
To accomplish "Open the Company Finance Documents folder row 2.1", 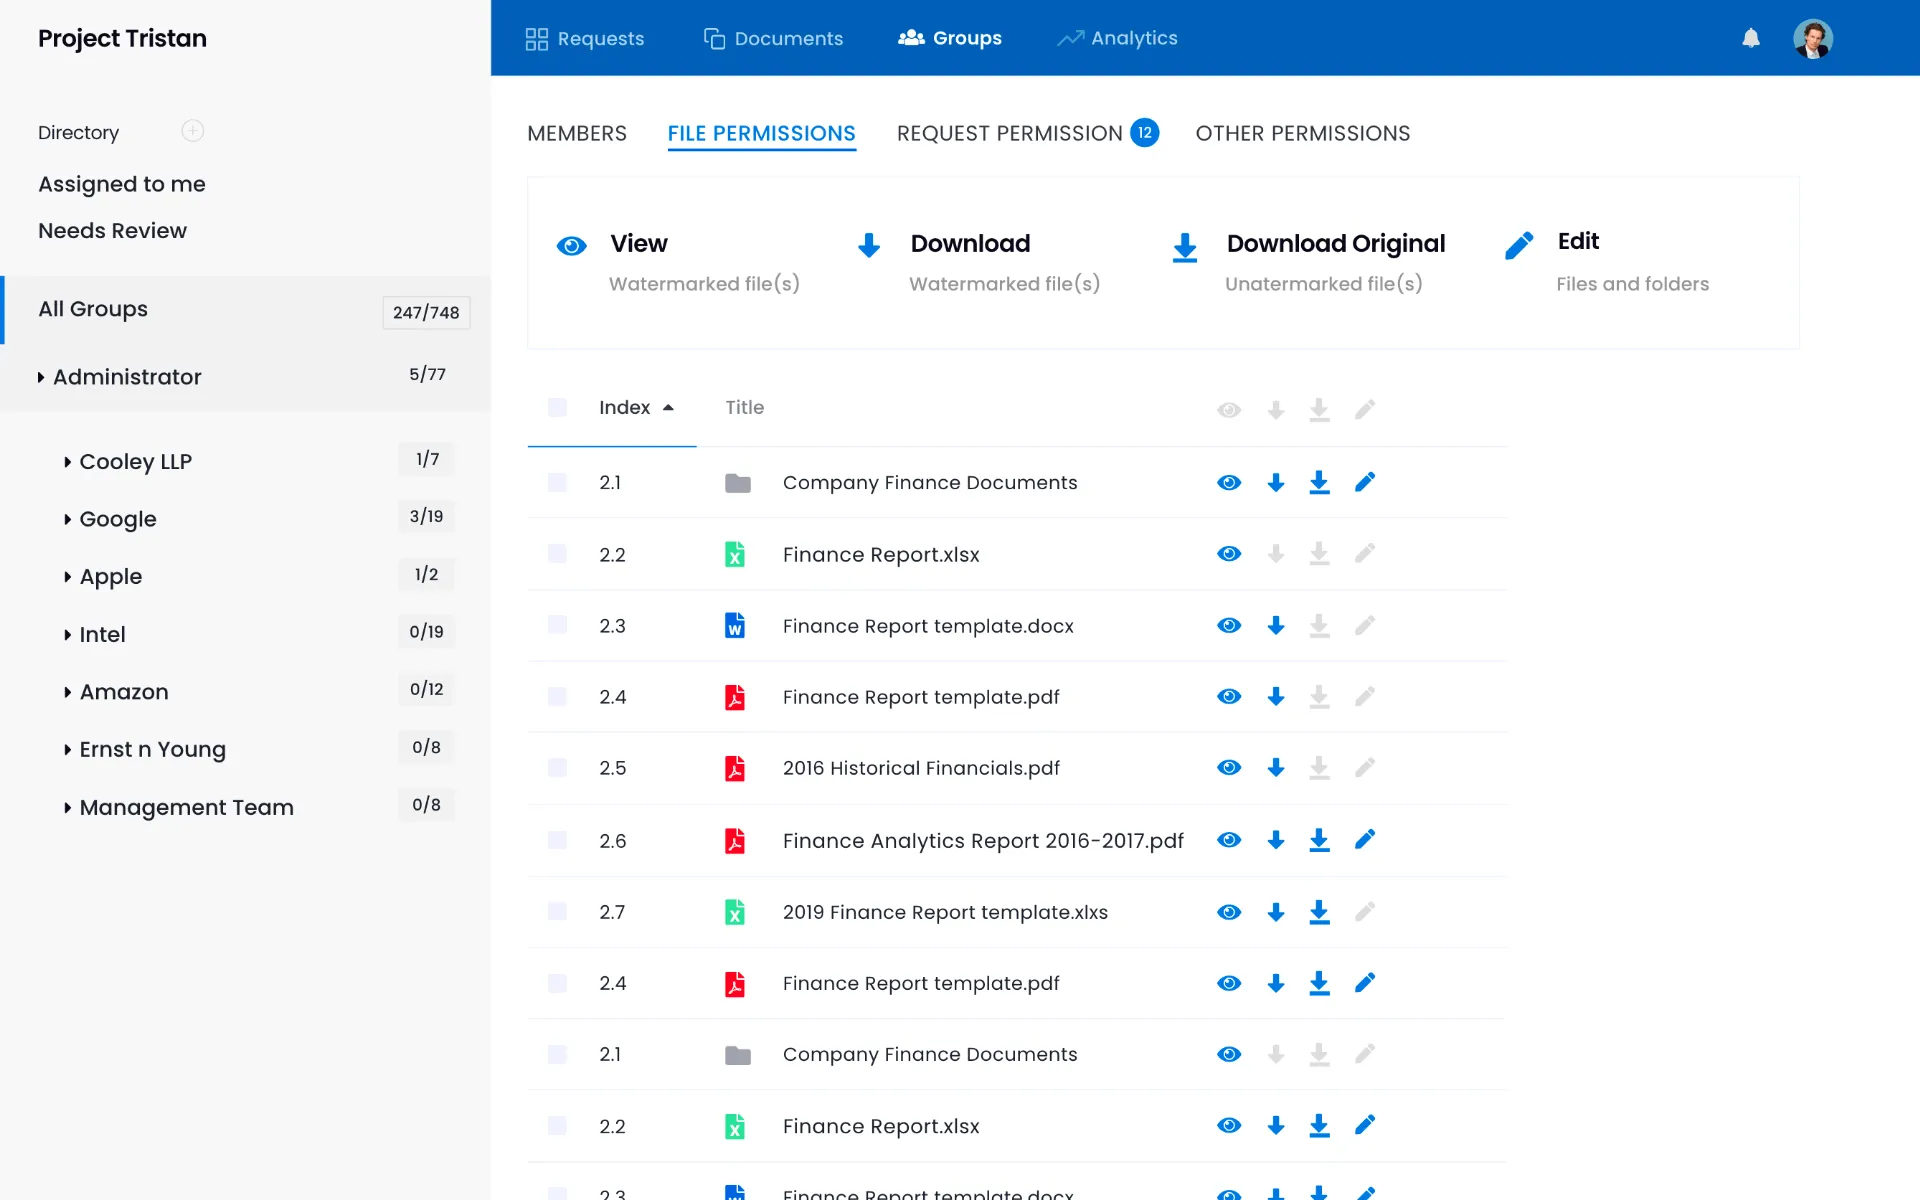I will point(929,483).
